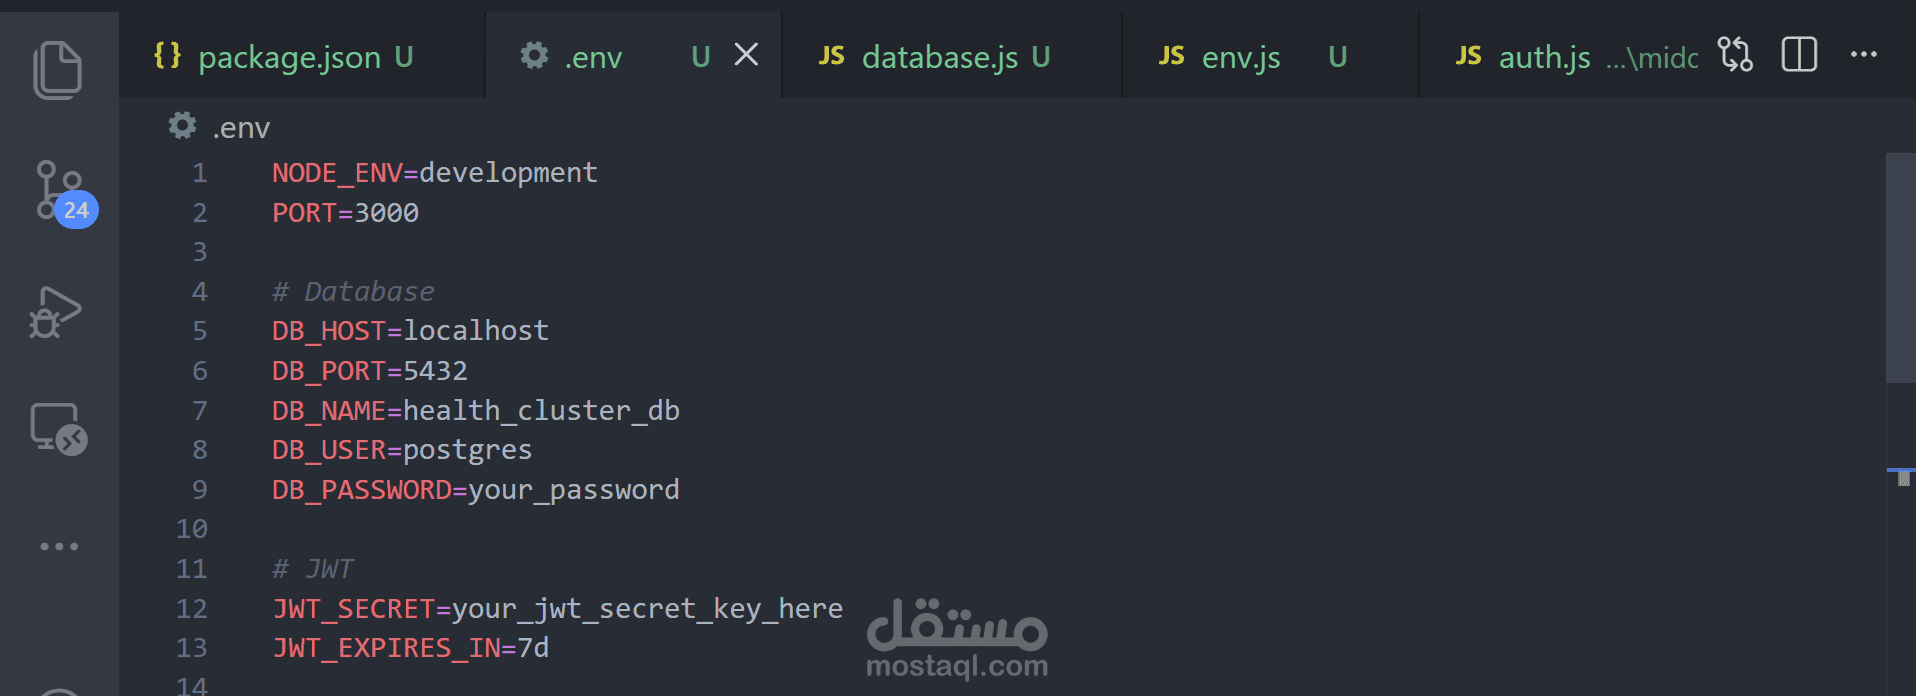
Task: Open Source Control with 24 pending changes
Action: 62,192
